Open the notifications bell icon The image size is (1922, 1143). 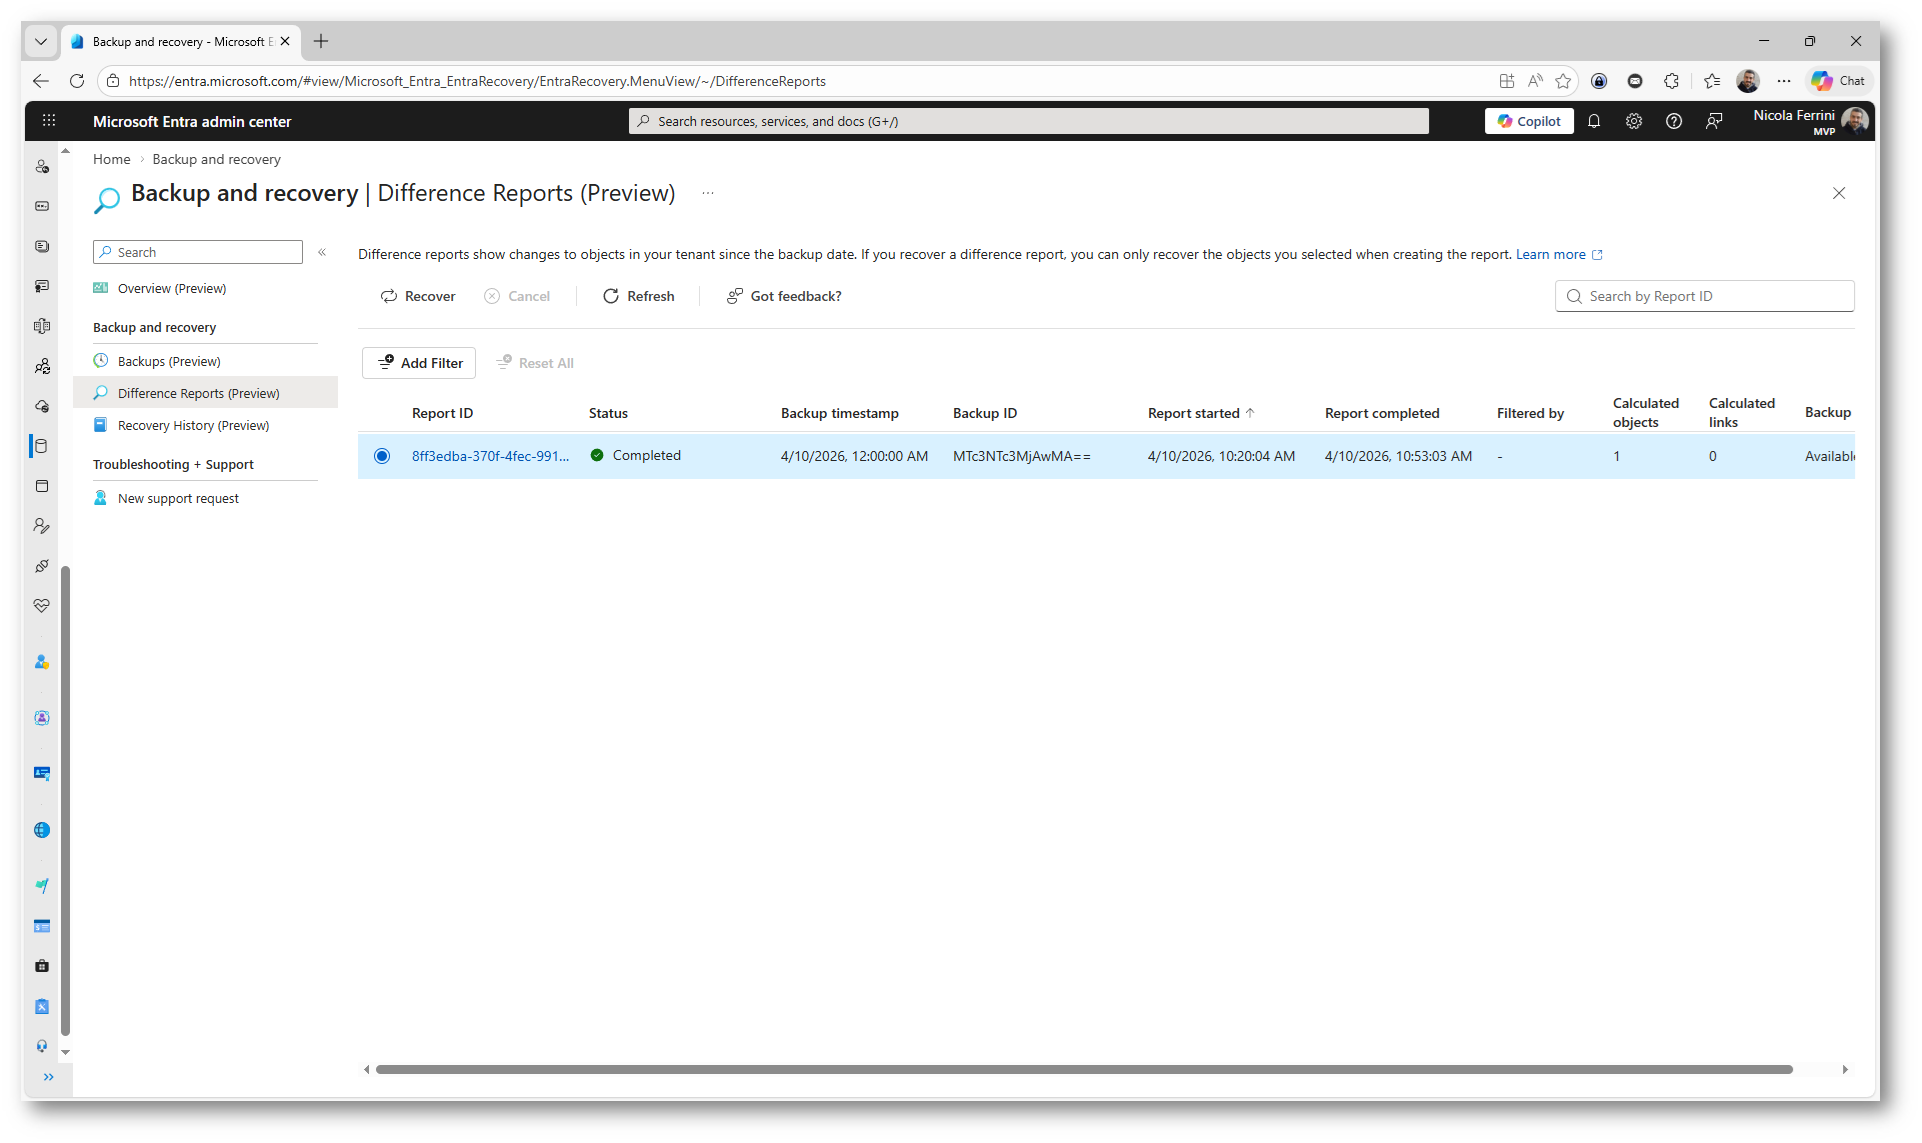1594,121
